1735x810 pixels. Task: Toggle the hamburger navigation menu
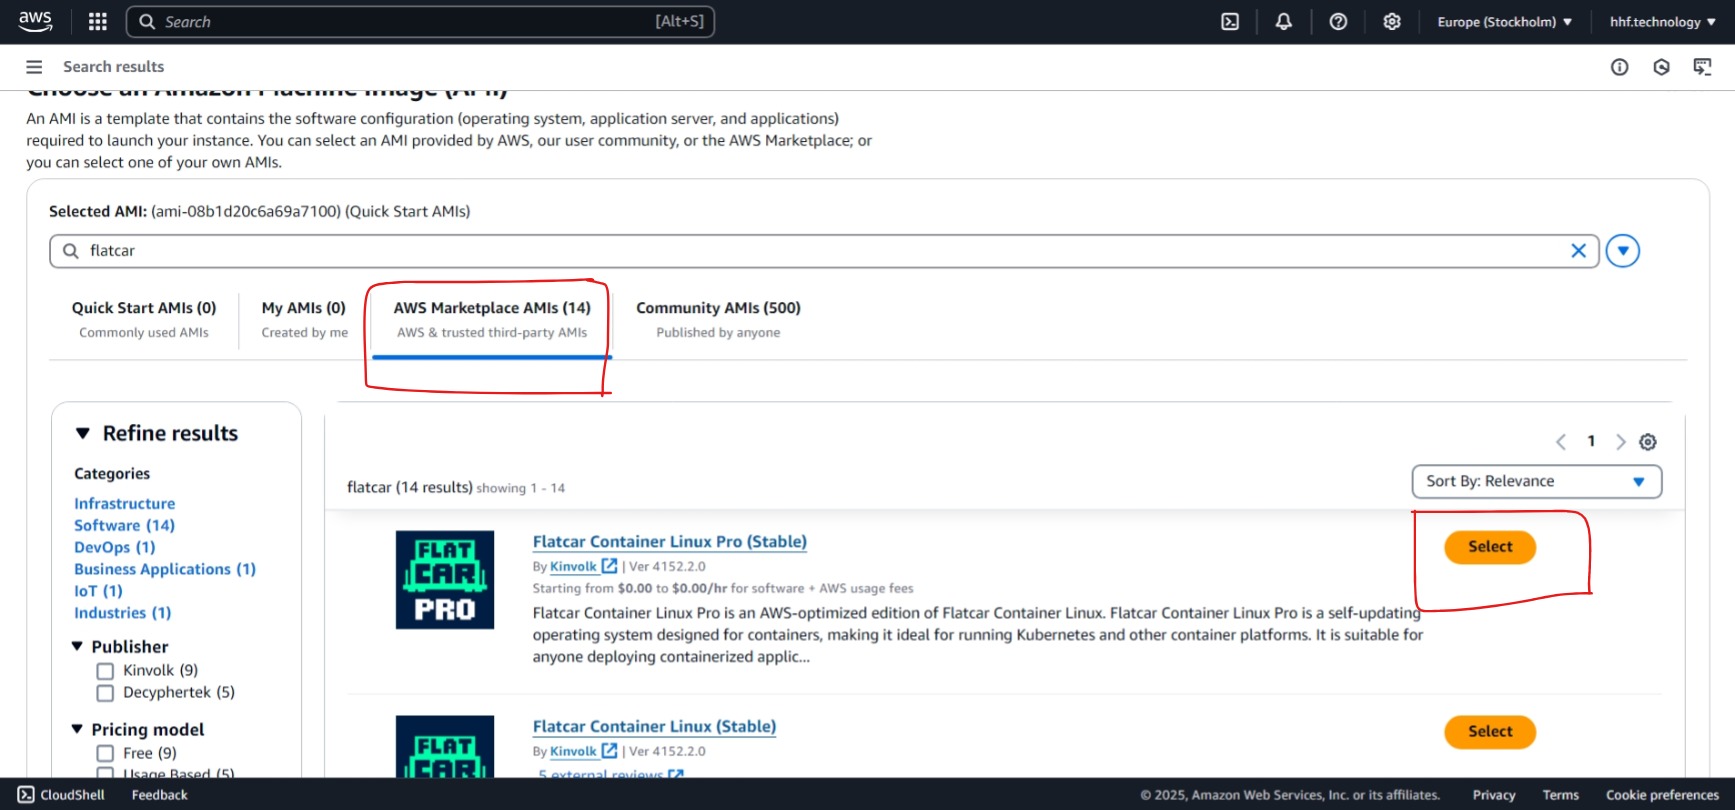coord(34,67)
